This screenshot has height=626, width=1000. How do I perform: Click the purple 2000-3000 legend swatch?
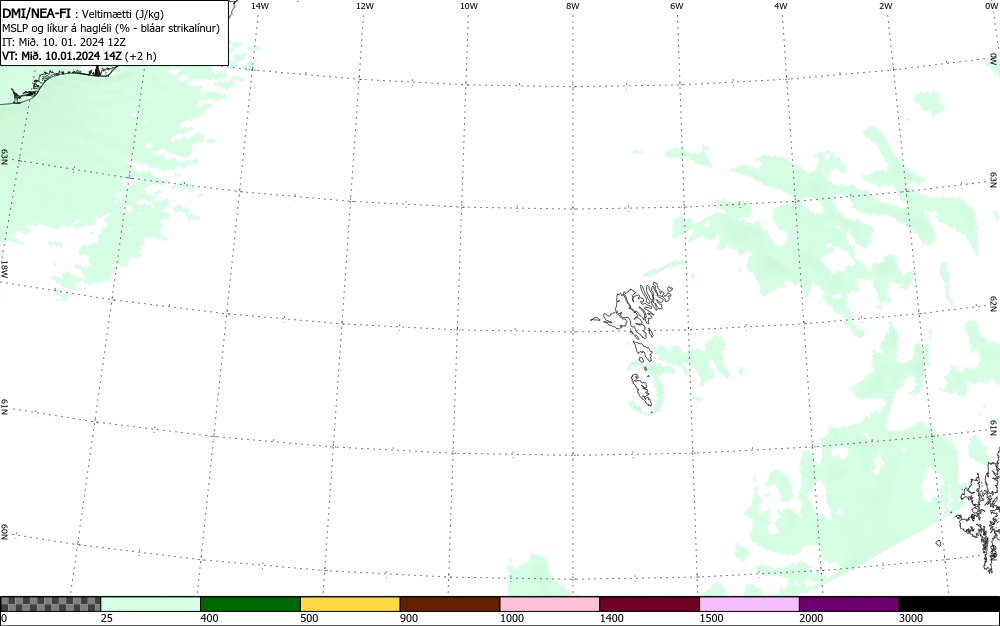[849, 604]
